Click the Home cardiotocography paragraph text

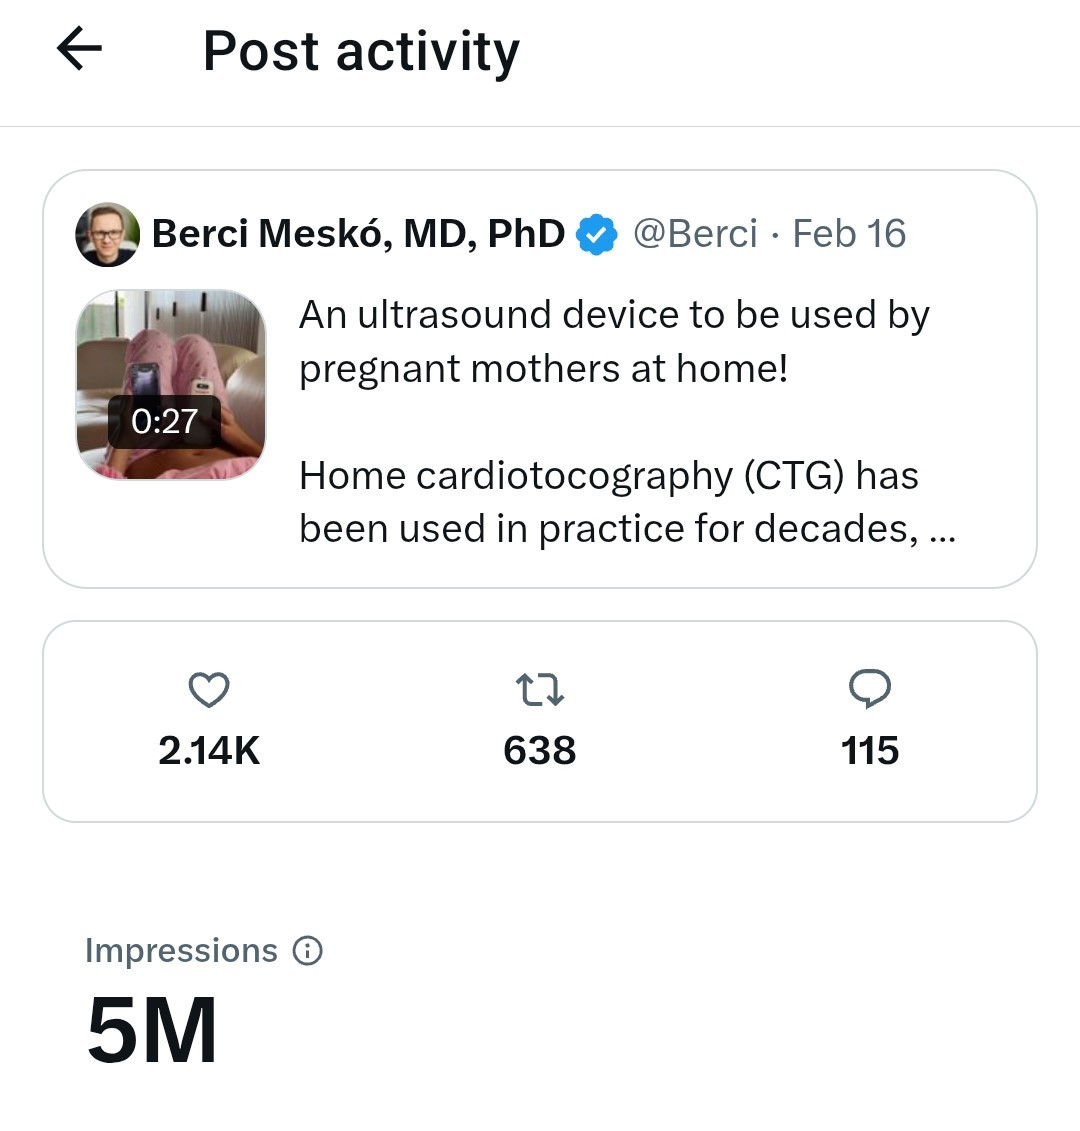627,502
